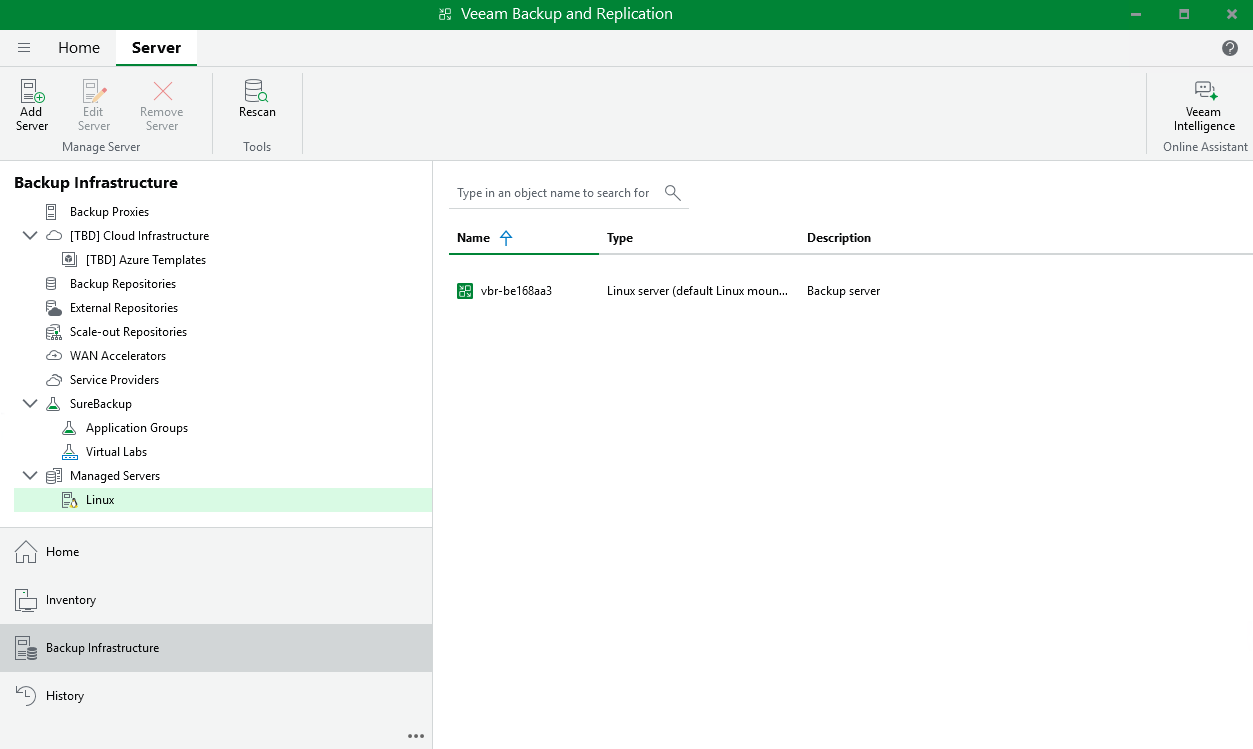Select the Scale-out Repositories text label
This screenshot has height=749, width=1253.
[128, 332]
